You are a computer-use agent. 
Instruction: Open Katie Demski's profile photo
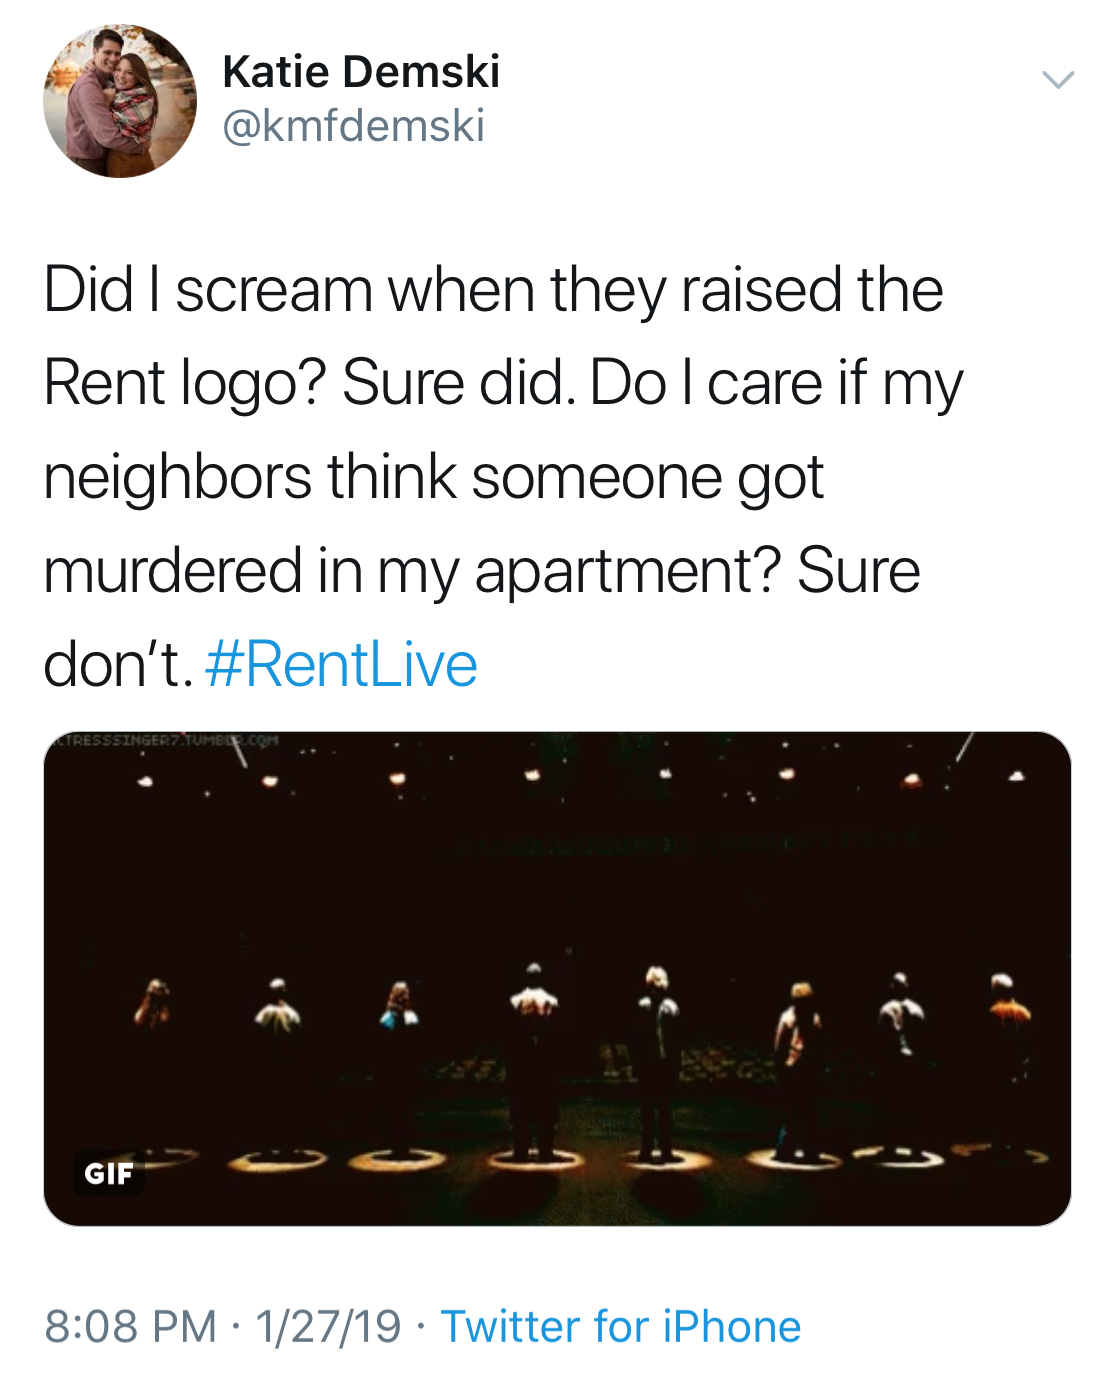[120, 101]
